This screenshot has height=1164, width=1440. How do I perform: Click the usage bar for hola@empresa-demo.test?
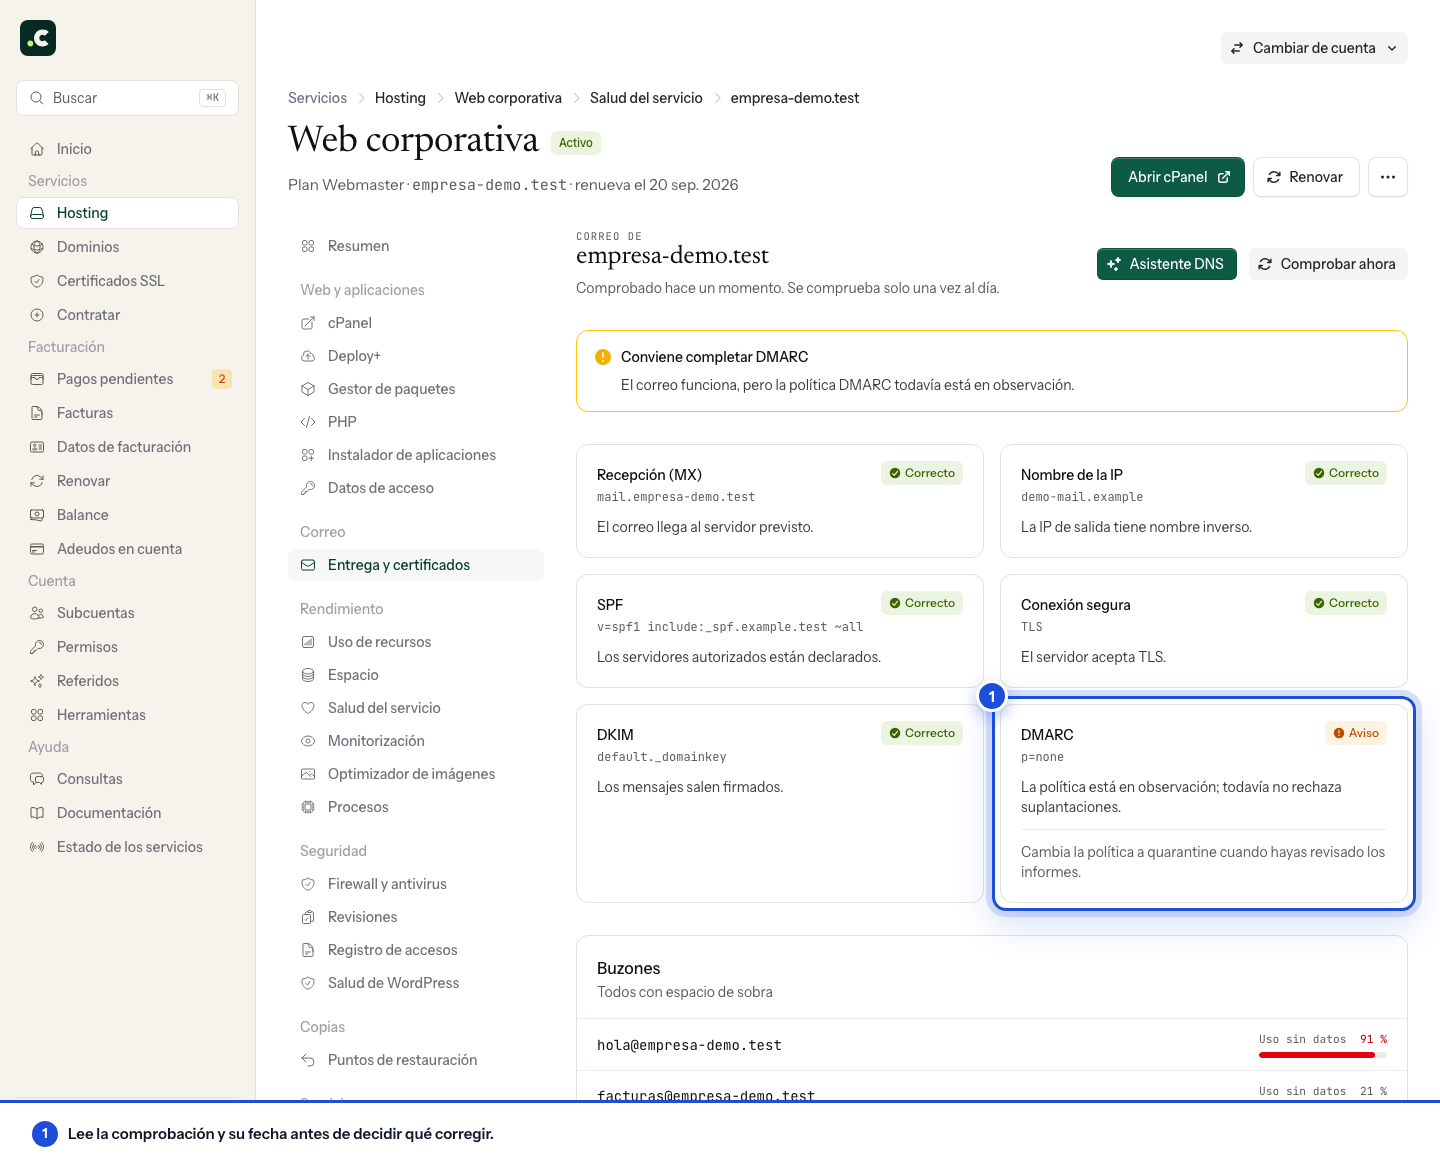coord(1323,1055)
